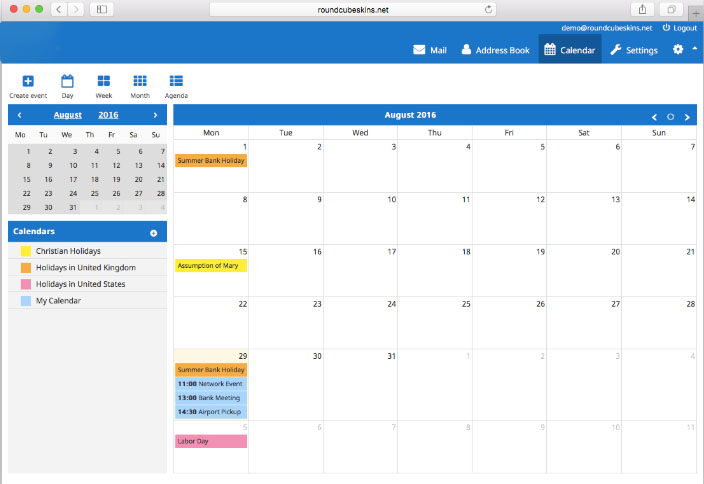Image resolution: width=704 pixels, height=484 pixels.
Task: Open the August month picker in mini calendar
Action: pos(68,115)
